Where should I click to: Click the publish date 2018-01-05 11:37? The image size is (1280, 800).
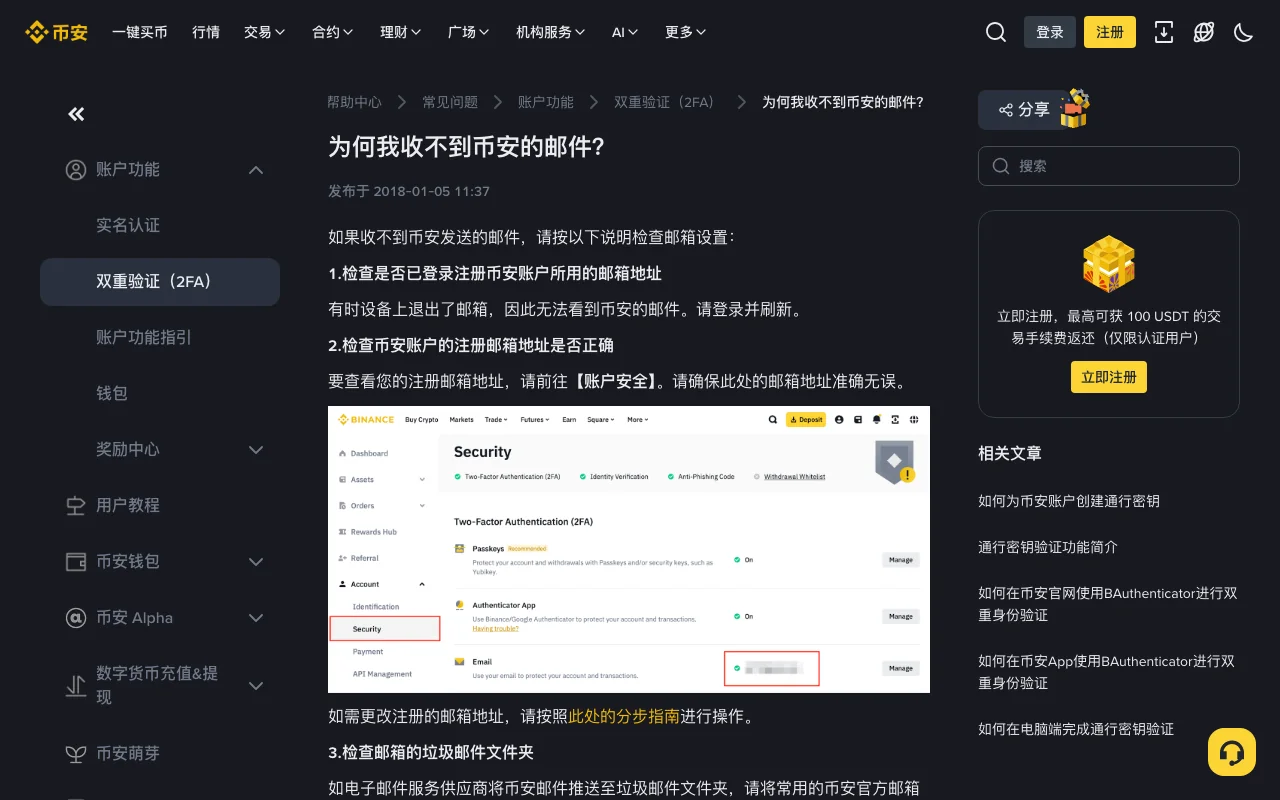coord(431,191)
